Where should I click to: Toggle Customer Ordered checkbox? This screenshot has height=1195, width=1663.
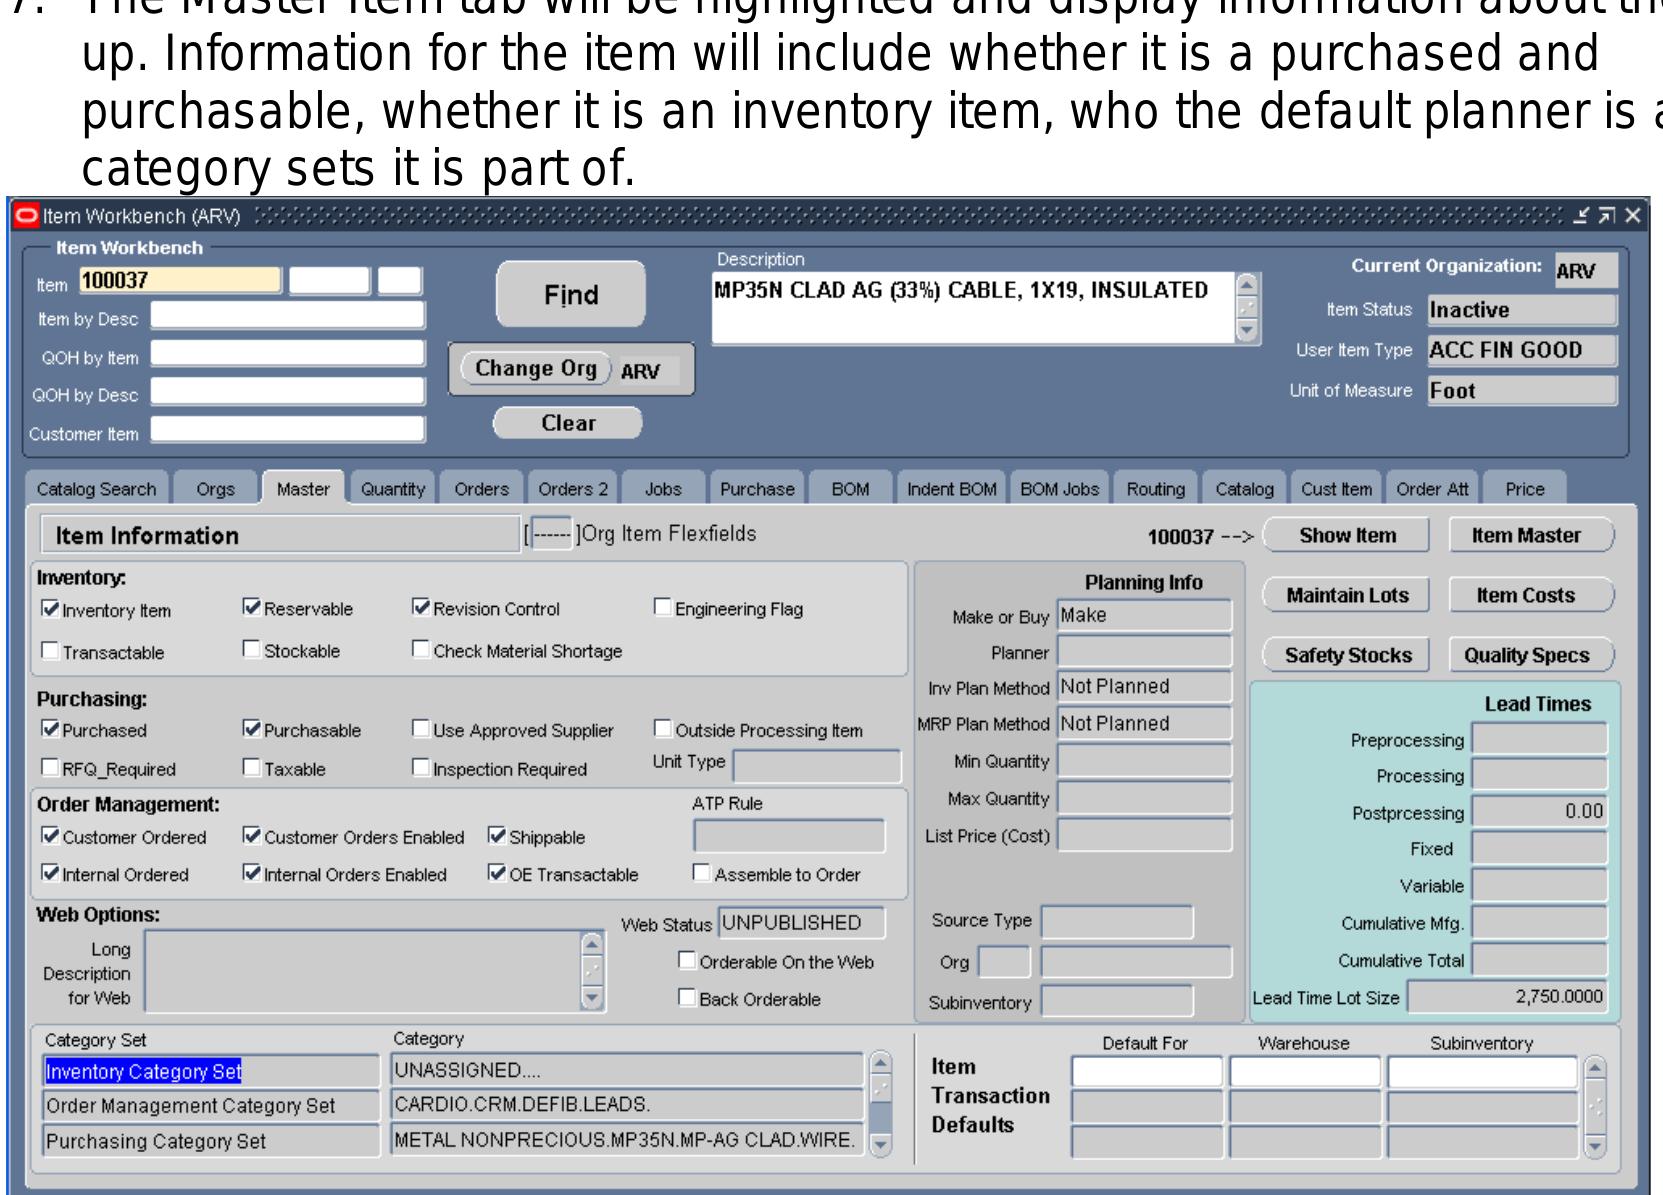click(50, 835)
